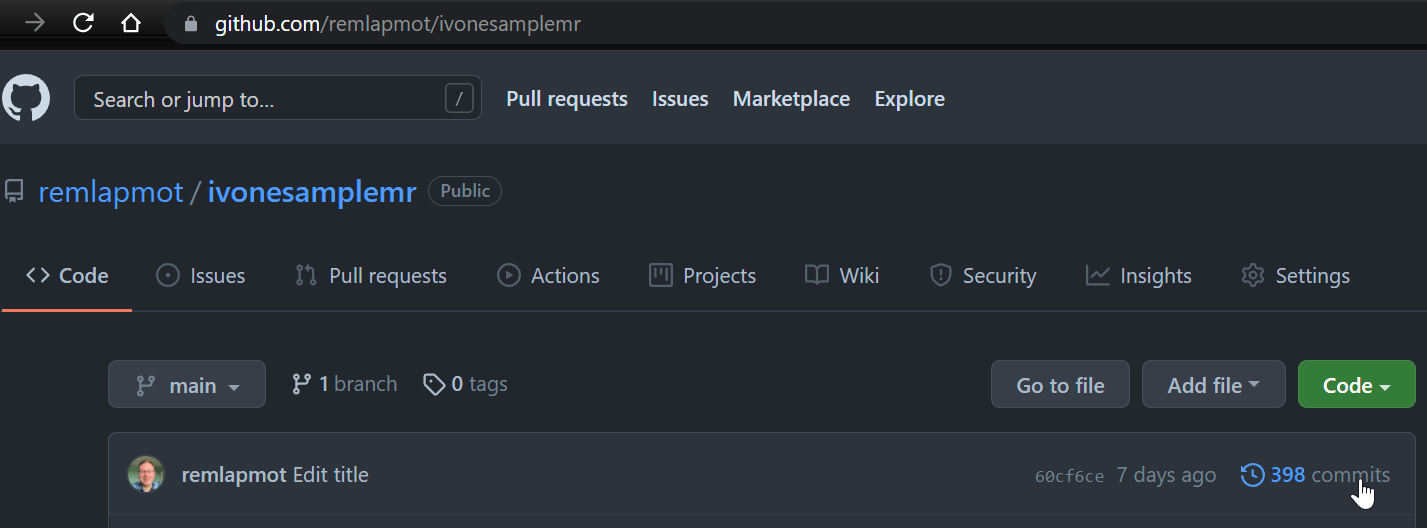The image size is (1427, 528).
Task: Click remlapmot's avatar thumbnail
Action: (x=146, y=475)
